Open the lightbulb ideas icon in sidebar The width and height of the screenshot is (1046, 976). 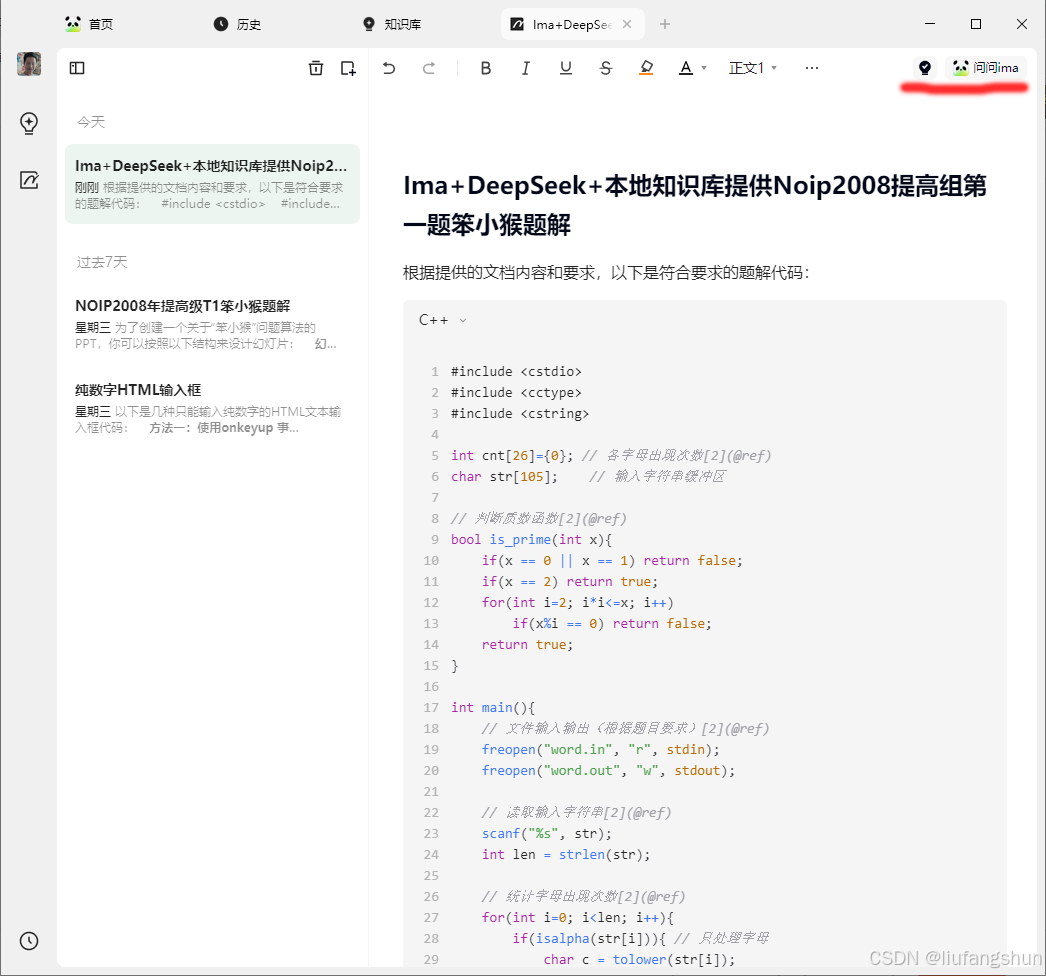click(x=29, y=123)
